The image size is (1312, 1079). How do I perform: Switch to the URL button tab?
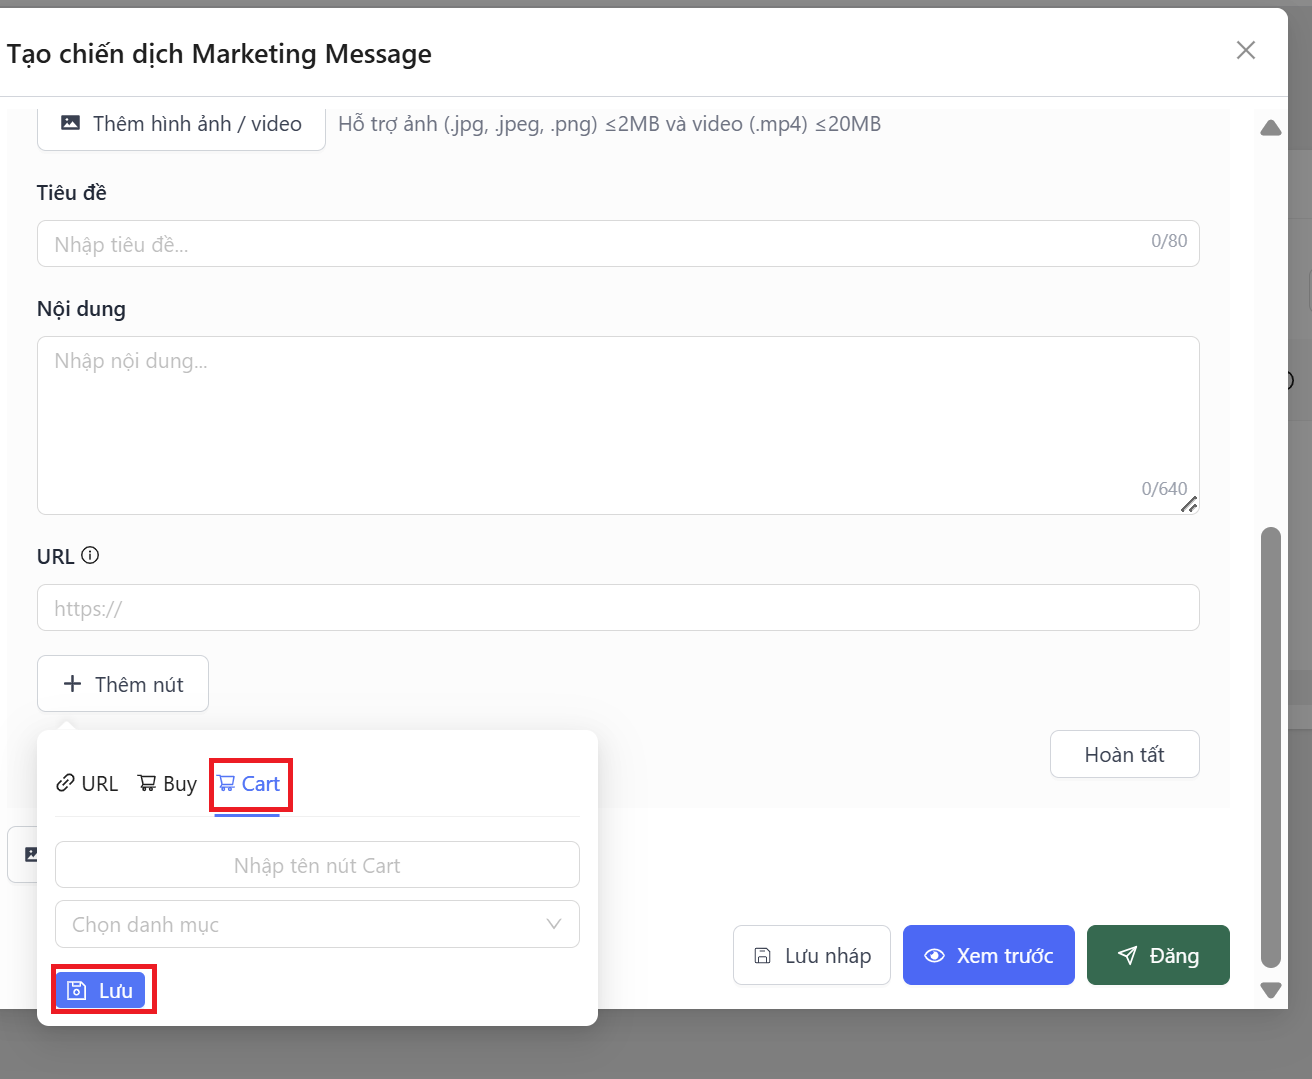(x=87, y=784)
